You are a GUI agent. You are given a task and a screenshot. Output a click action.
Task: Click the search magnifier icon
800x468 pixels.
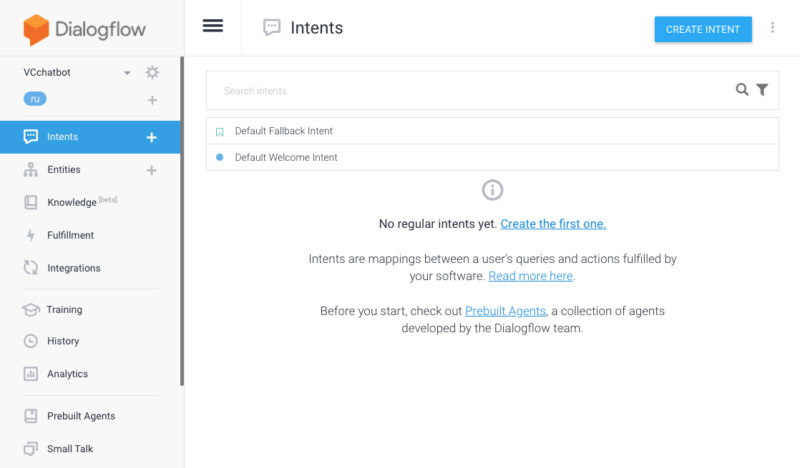click(x=742, y=90)
